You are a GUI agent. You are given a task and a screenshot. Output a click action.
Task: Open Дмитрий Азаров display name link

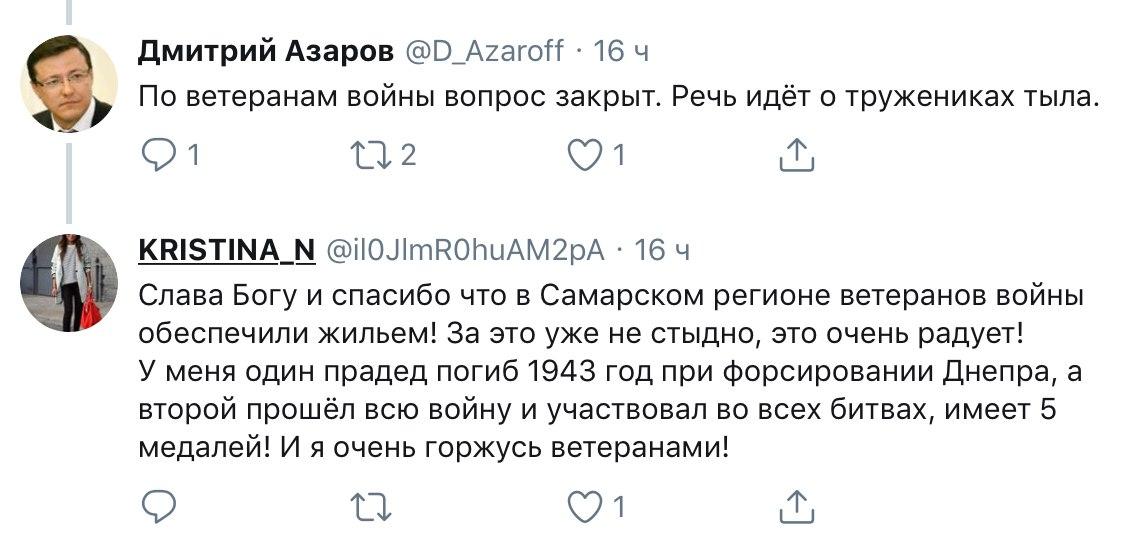point(265,50)
